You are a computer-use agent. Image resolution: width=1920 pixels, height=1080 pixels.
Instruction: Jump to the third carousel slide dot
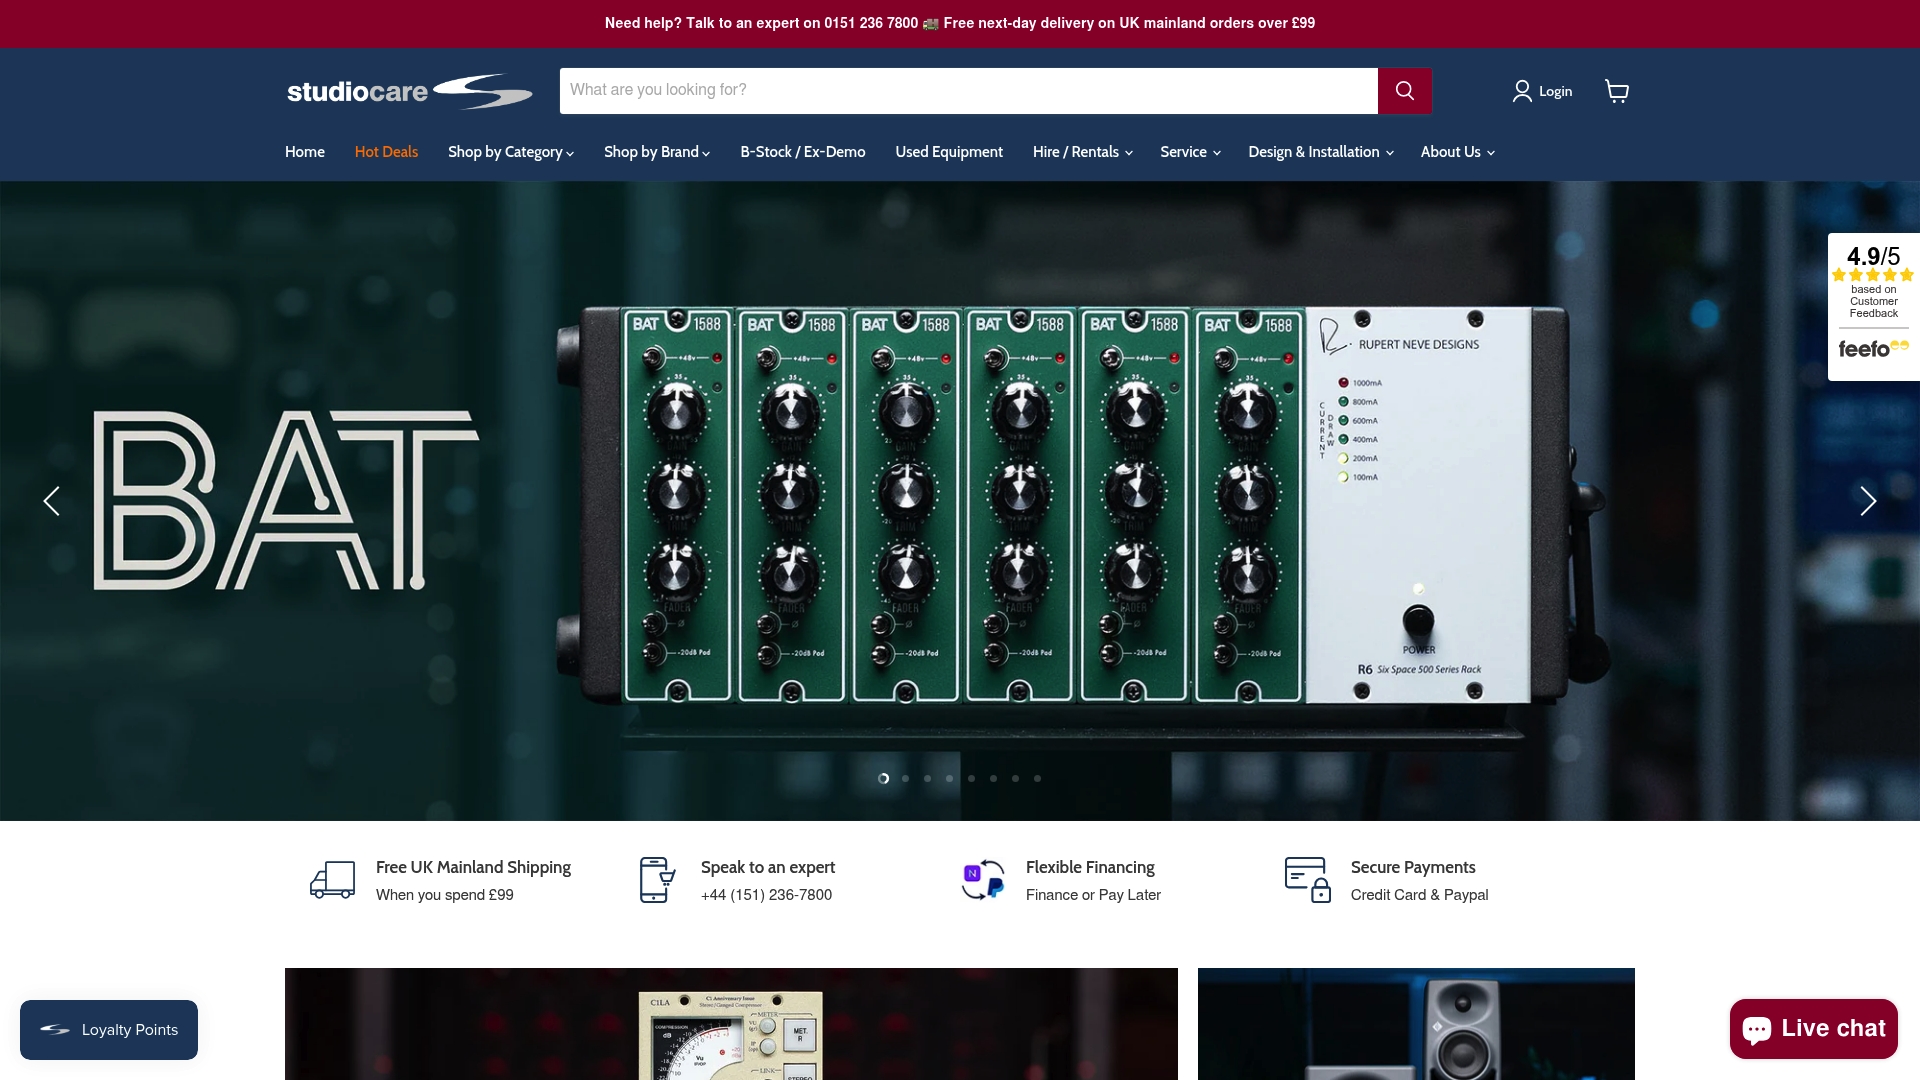pos(927,778)
